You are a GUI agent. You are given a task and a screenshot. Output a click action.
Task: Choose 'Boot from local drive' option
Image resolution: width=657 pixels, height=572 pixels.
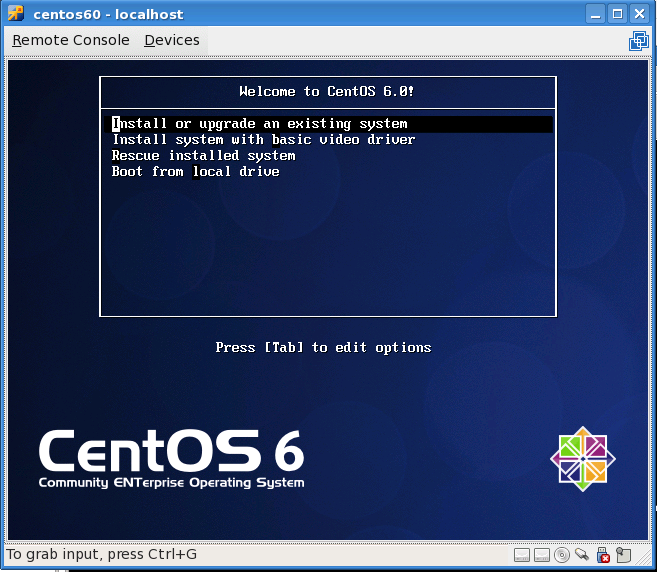195,172
